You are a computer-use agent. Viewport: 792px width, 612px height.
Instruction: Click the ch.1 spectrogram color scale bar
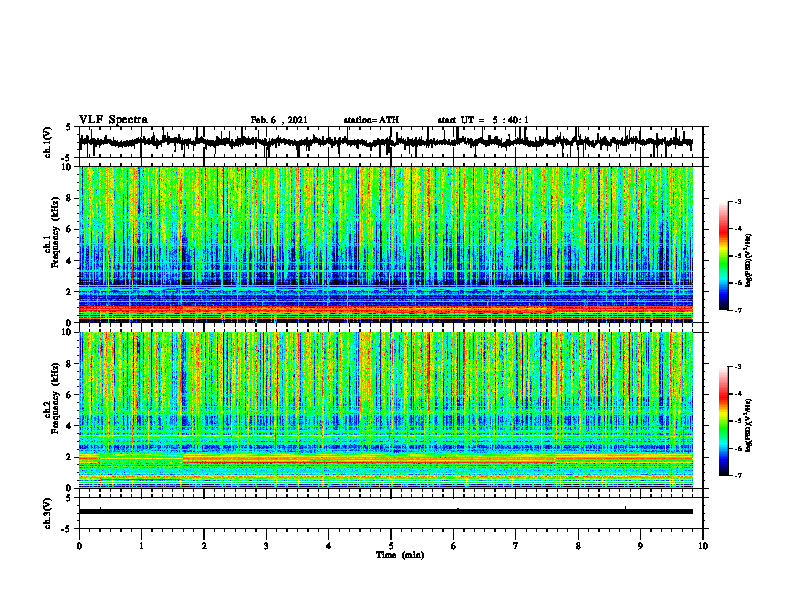[724, 256]
